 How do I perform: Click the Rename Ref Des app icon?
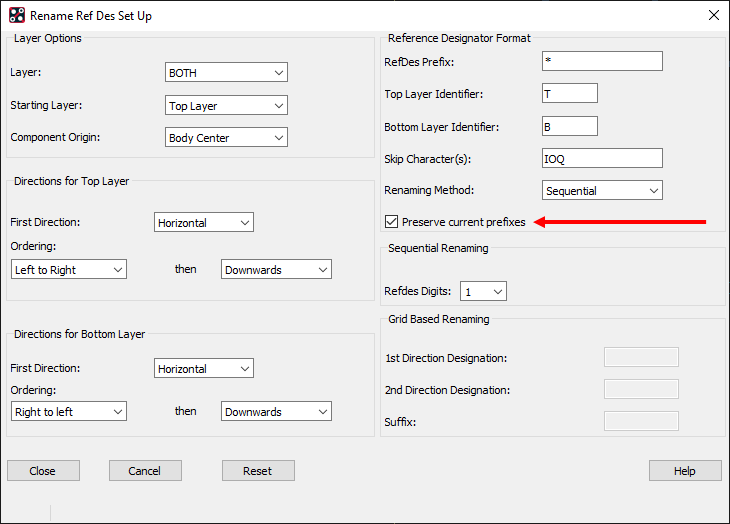(17, 15)
